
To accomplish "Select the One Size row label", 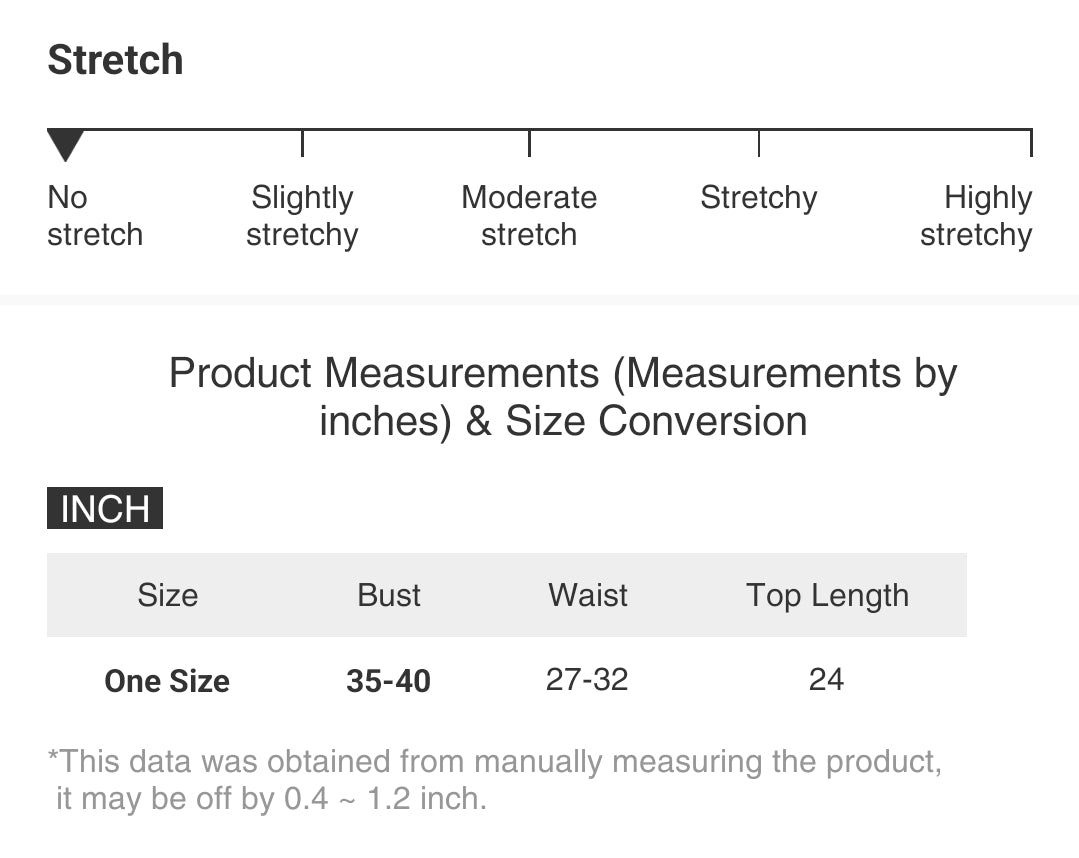I will coord(167,681).
